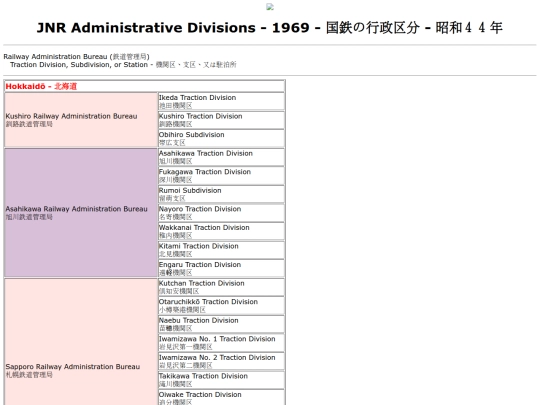The width and height of the screenshot is (540, 405).
Task: Click 'Kitami Traction Division' row
Action: pos(221,250)
